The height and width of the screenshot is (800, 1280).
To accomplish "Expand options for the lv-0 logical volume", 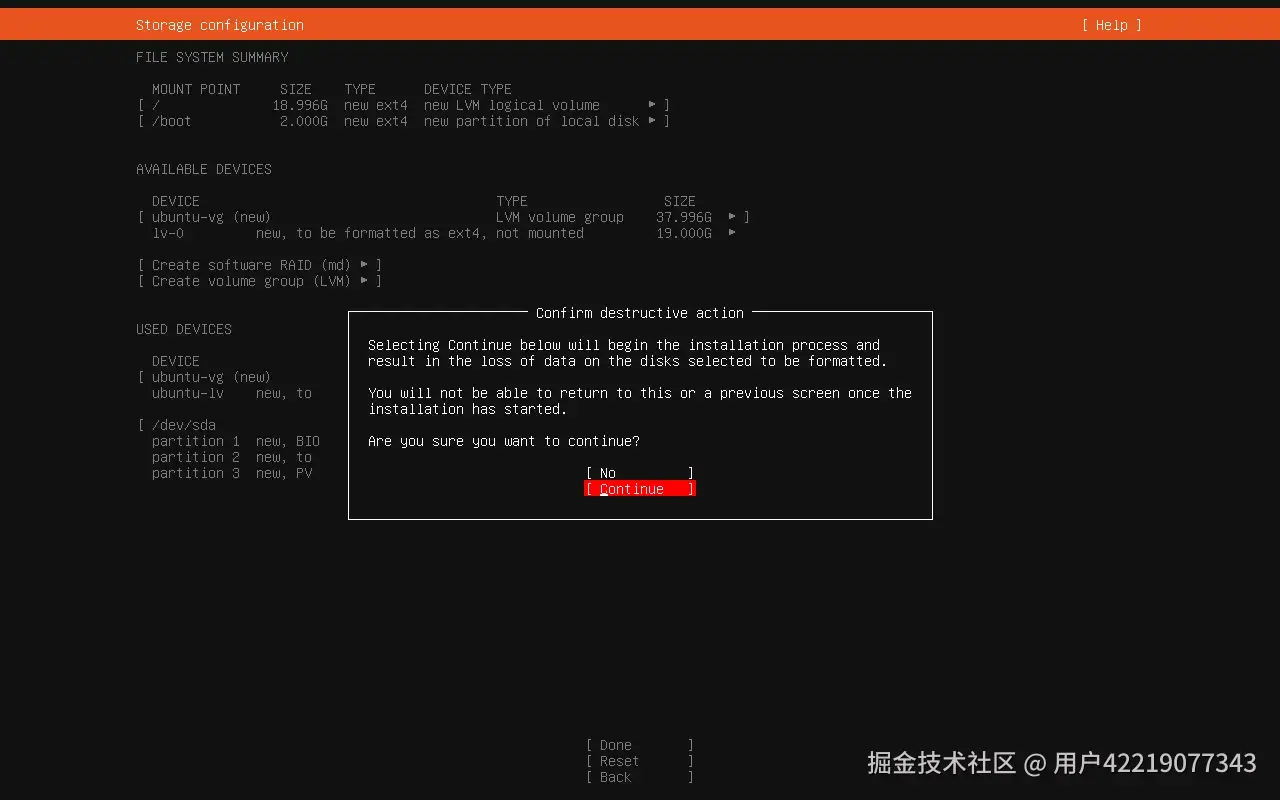I will click(732, 232).
